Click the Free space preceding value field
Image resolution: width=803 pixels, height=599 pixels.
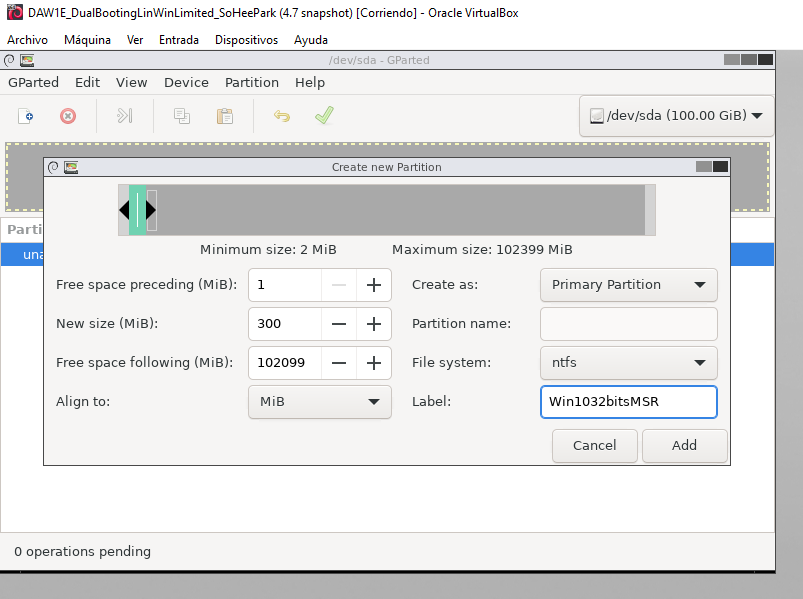point(285,285)
